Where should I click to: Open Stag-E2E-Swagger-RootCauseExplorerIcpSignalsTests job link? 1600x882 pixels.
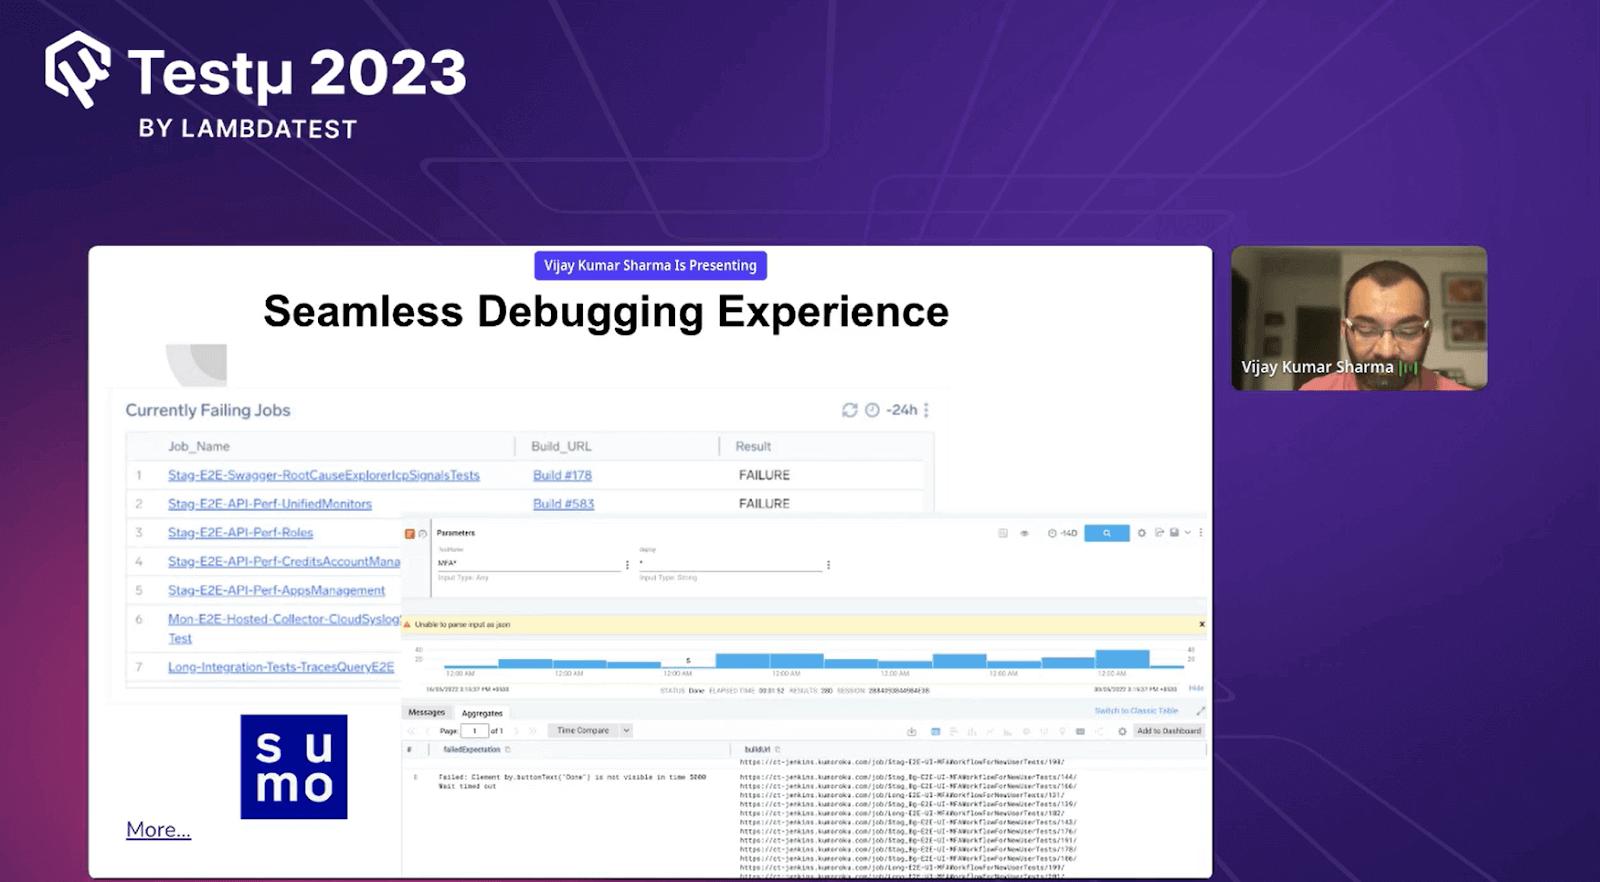pos(324,475)
